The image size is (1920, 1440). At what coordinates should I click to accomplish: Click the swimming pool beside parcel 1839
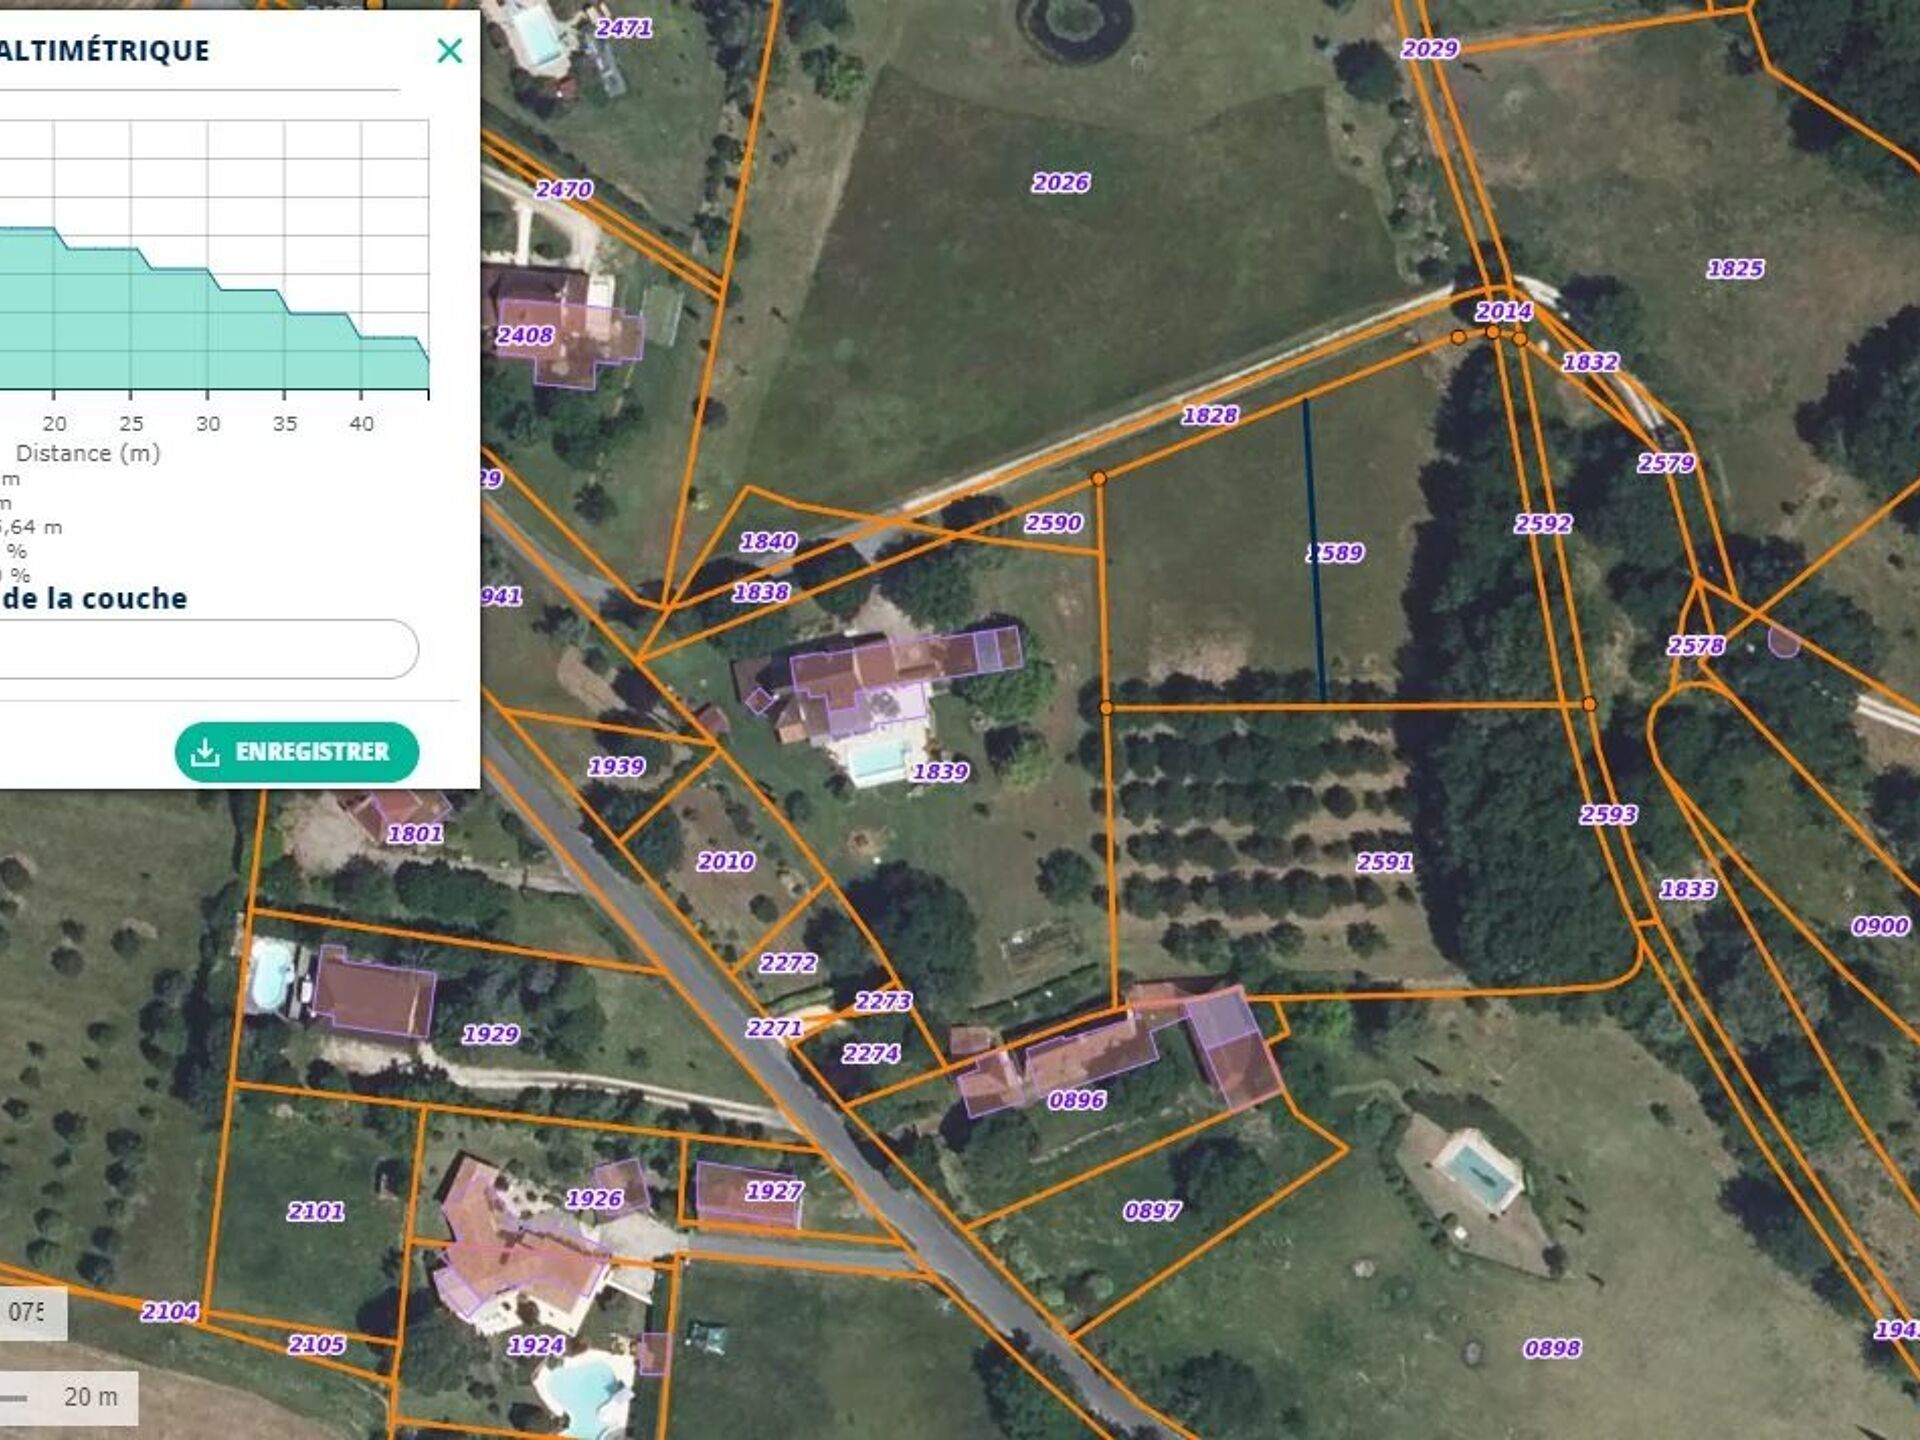point(877,761)
